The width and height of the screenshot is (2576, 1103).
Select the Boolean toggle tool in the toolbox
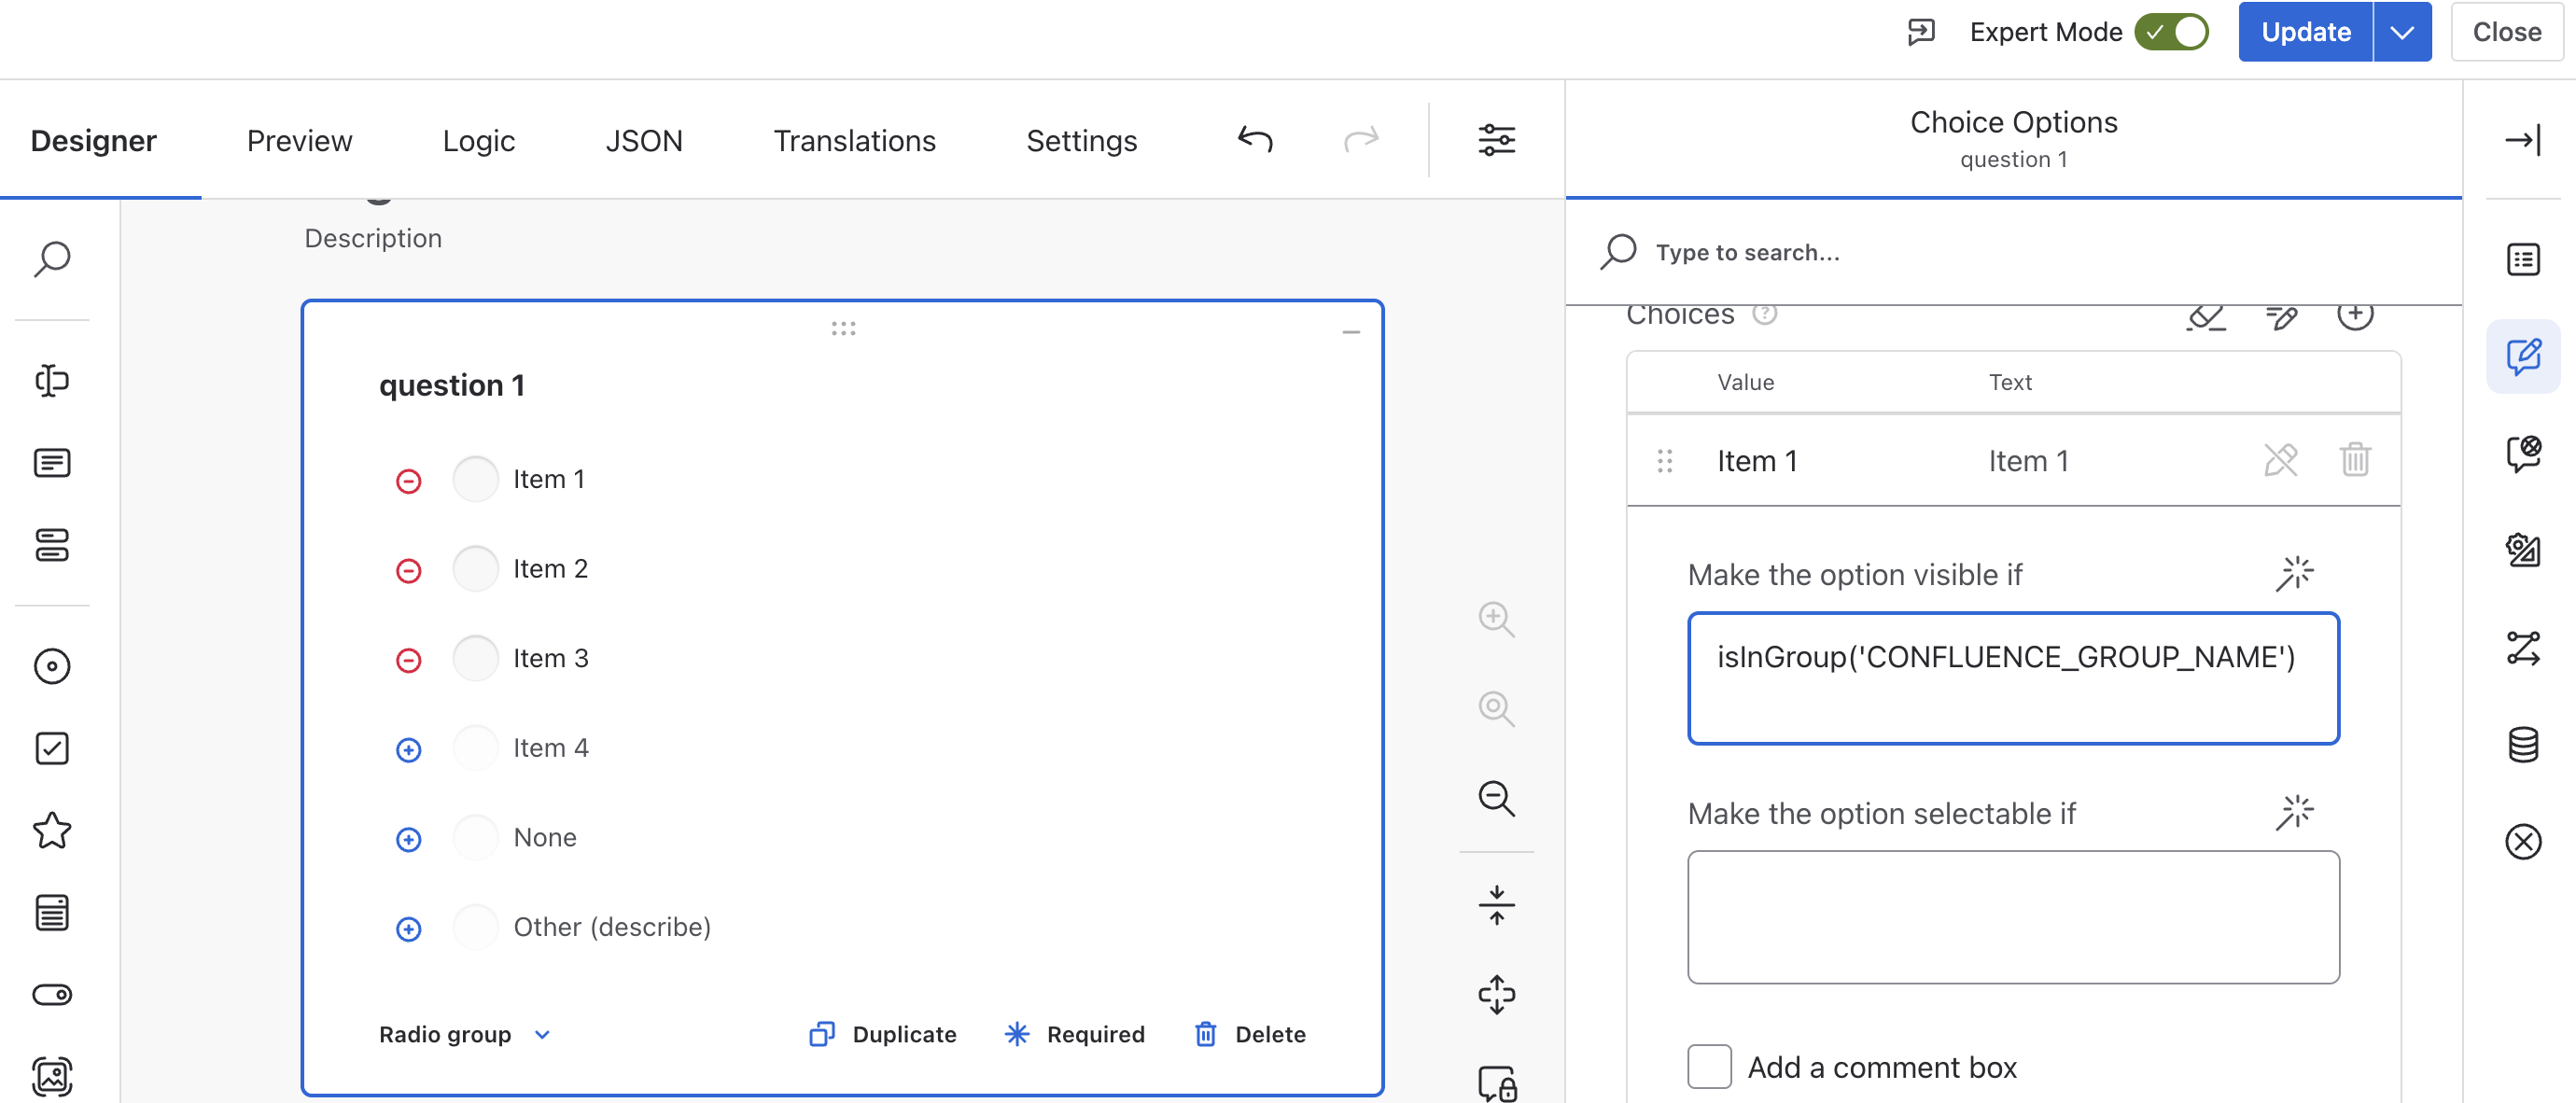pos(52,993)
